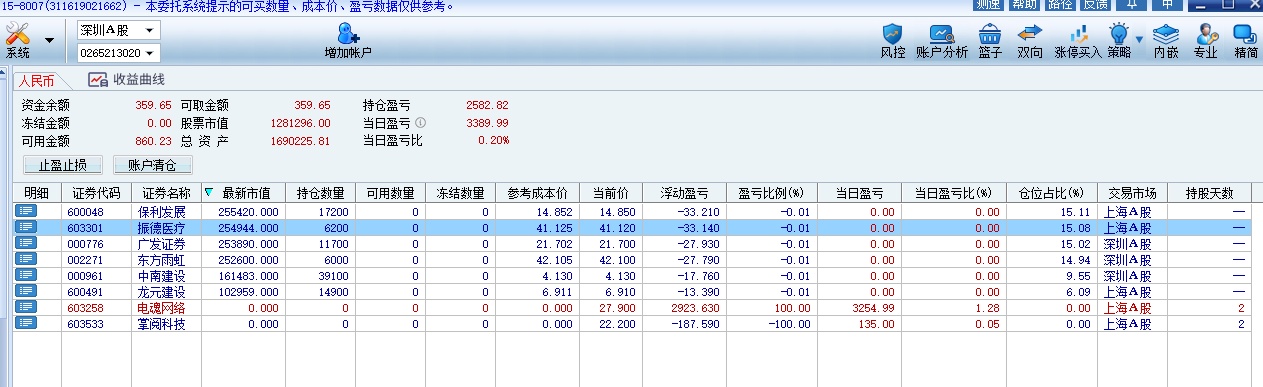1263x387 pixels.
Task: Sort by 当前价 column header
Action: (x=611, y=192)
